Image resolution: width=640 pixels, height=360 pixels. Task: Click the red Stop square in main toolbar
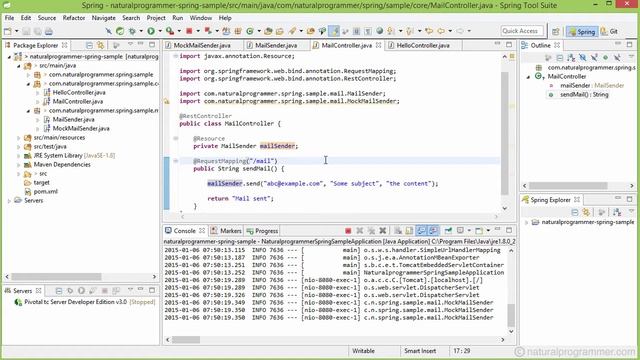tap(189, 31)
